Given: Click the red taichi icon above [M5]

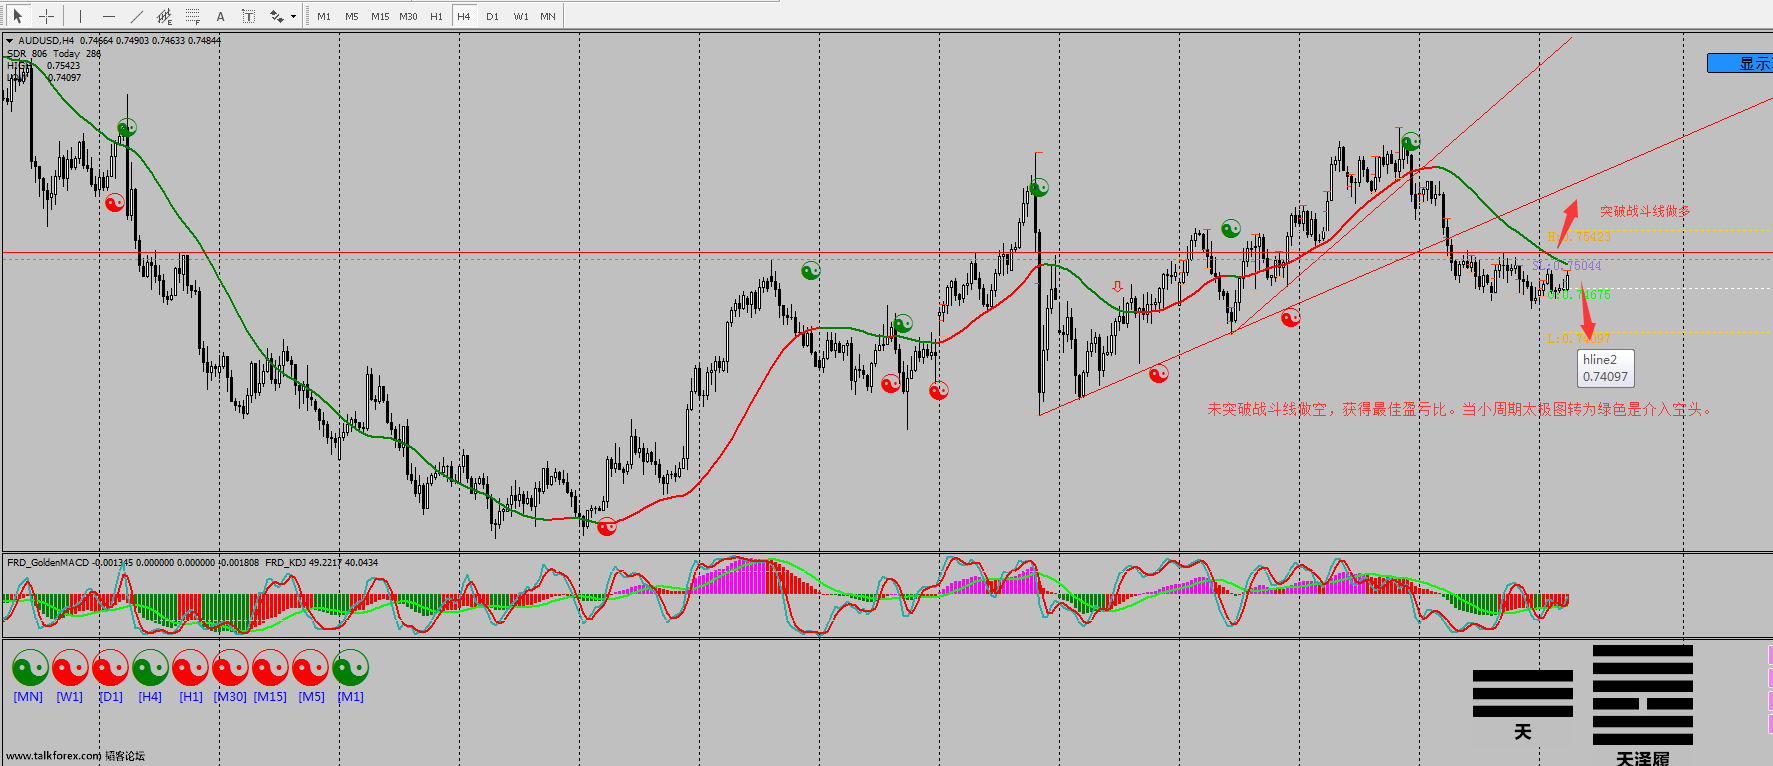Looking at the screenshot, I should pos(310,667).
